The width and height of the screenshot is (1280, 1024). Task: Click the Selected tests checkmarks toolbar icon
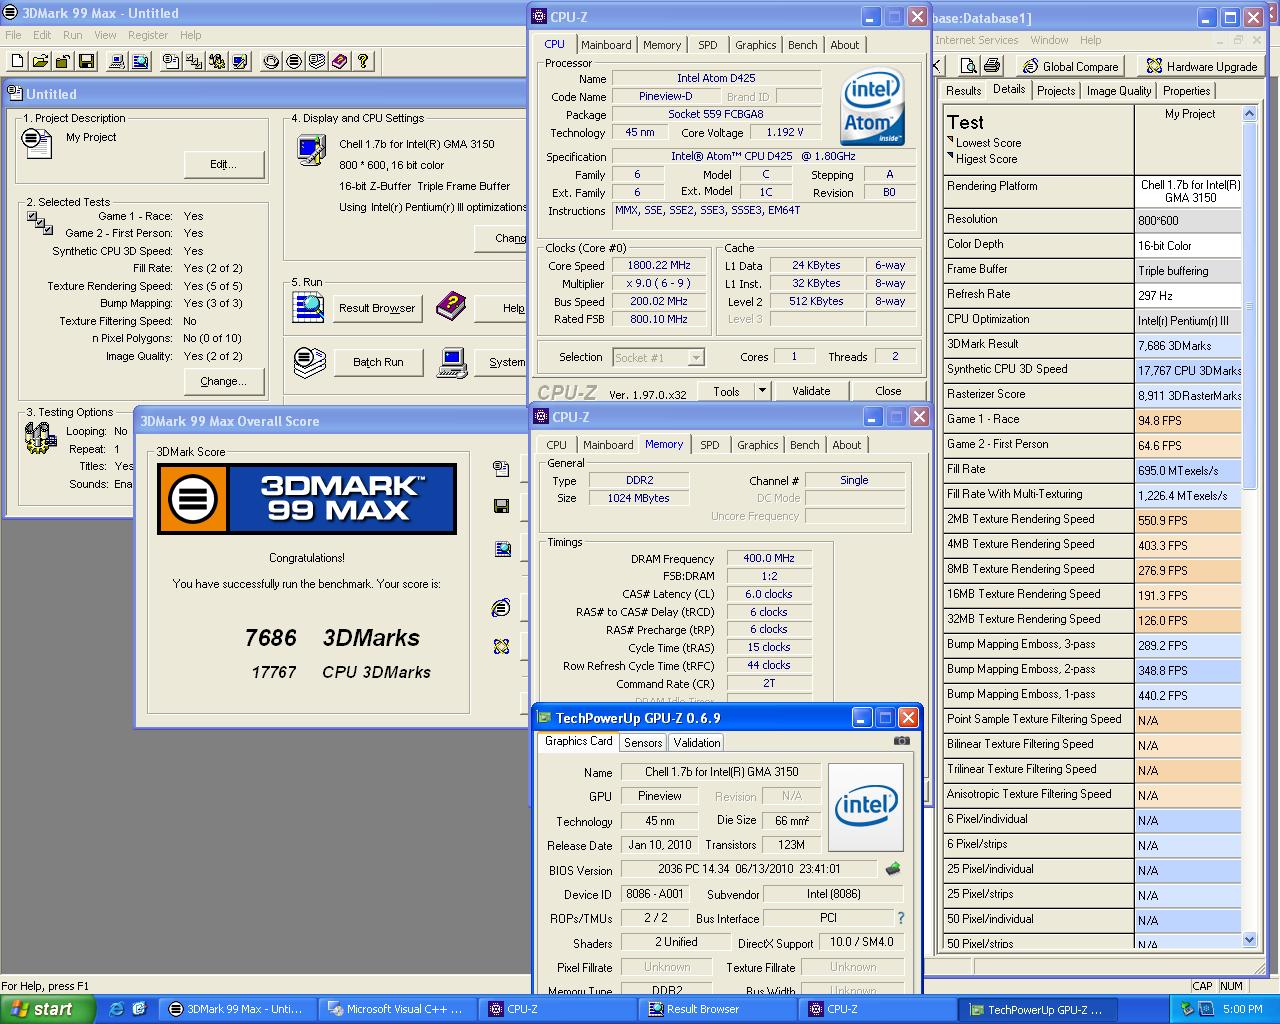pyautogui.click(x=194, y=62)
